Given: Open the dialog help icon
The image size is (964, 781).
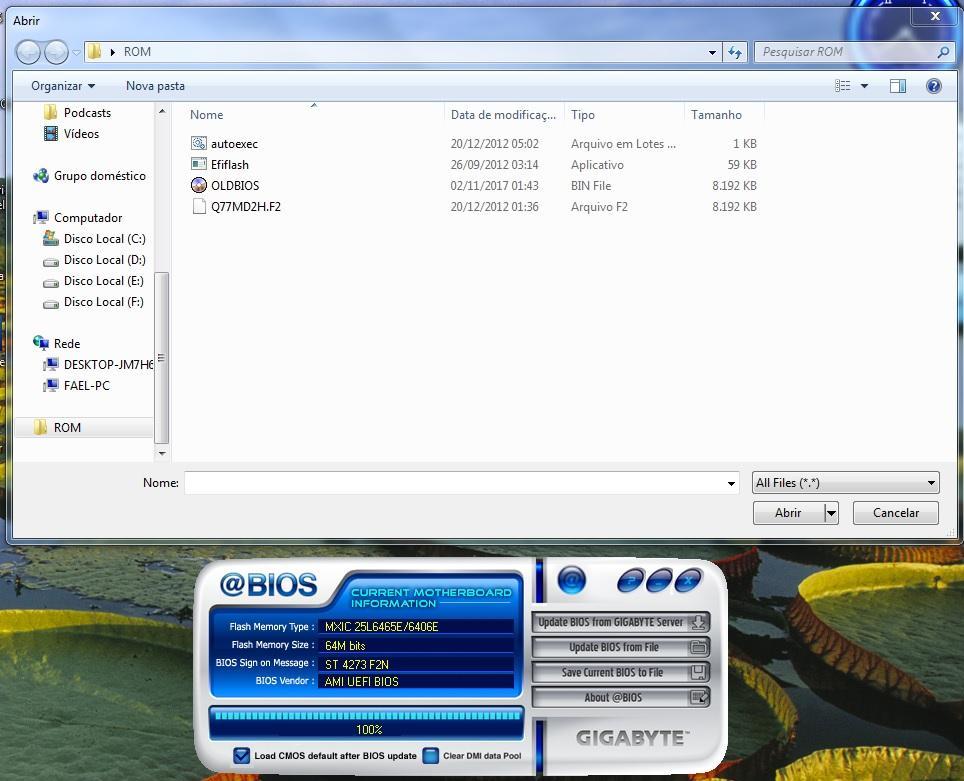Looking at the screenshot, I should 933,86.
